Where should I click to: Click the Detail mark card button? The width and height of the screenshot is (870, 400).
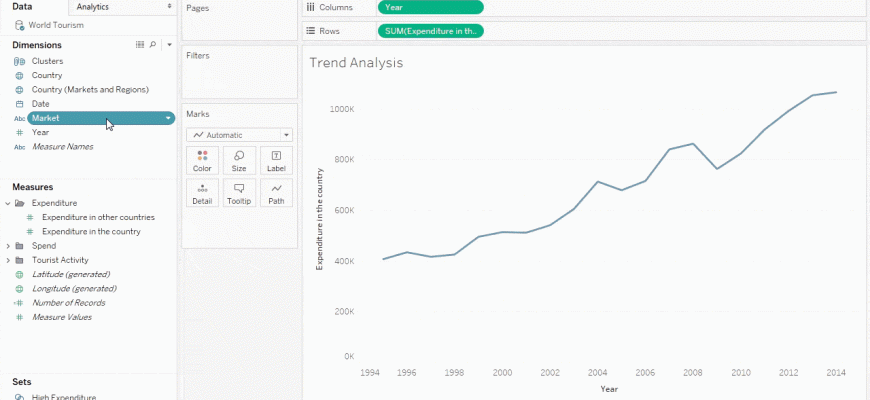pyautogui.click(x=202, y=193)
